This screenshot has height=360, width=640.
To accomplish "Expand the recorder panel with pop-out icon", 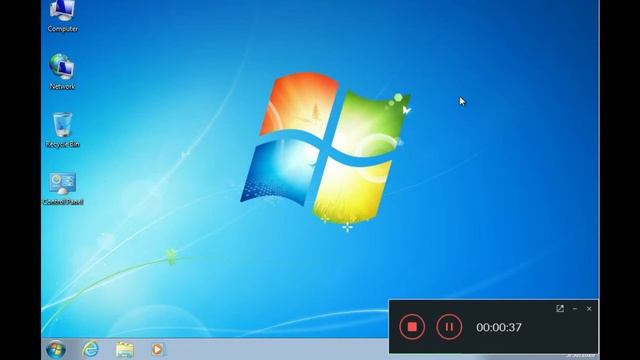I will (560, 309).
